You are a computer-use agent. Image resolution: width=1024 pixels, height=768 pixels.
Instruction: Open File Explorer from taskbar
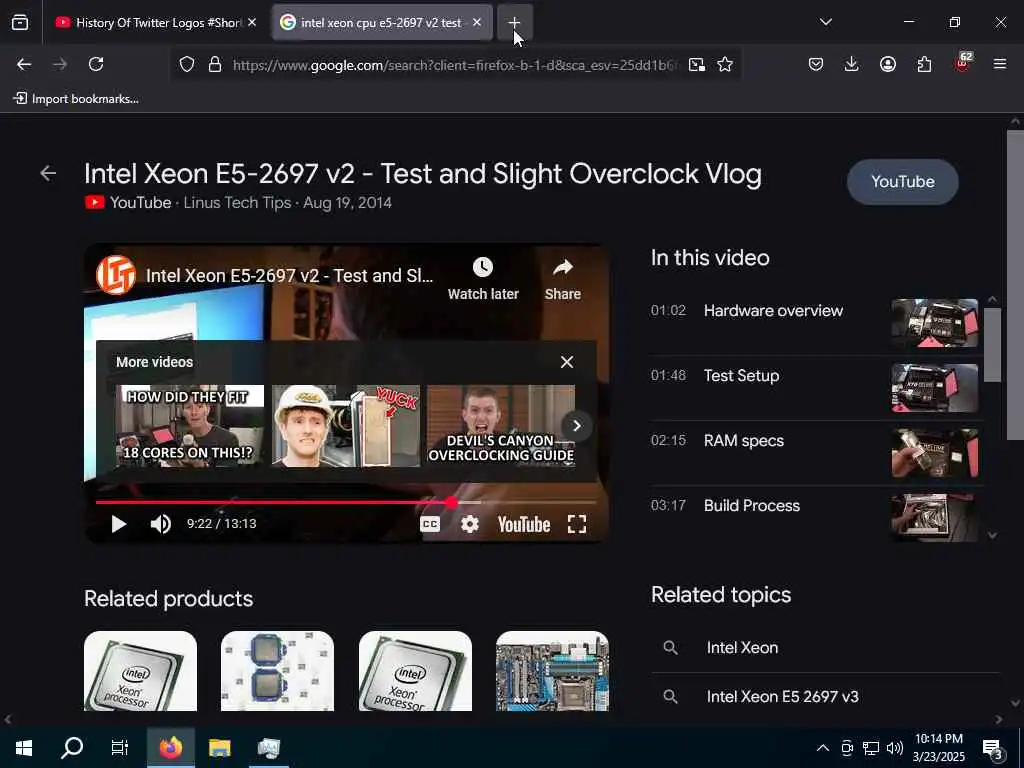219,748
